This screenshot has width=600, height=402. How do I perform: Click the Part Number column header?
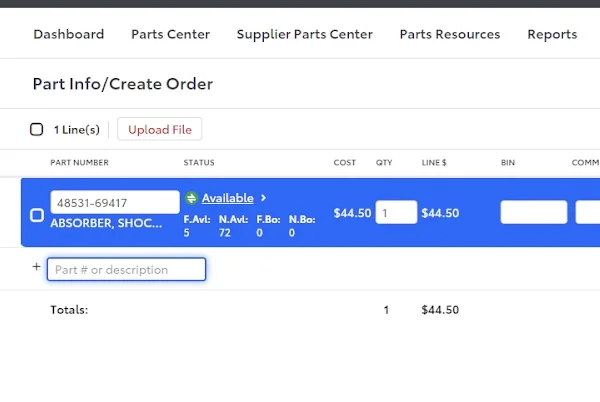79,163
